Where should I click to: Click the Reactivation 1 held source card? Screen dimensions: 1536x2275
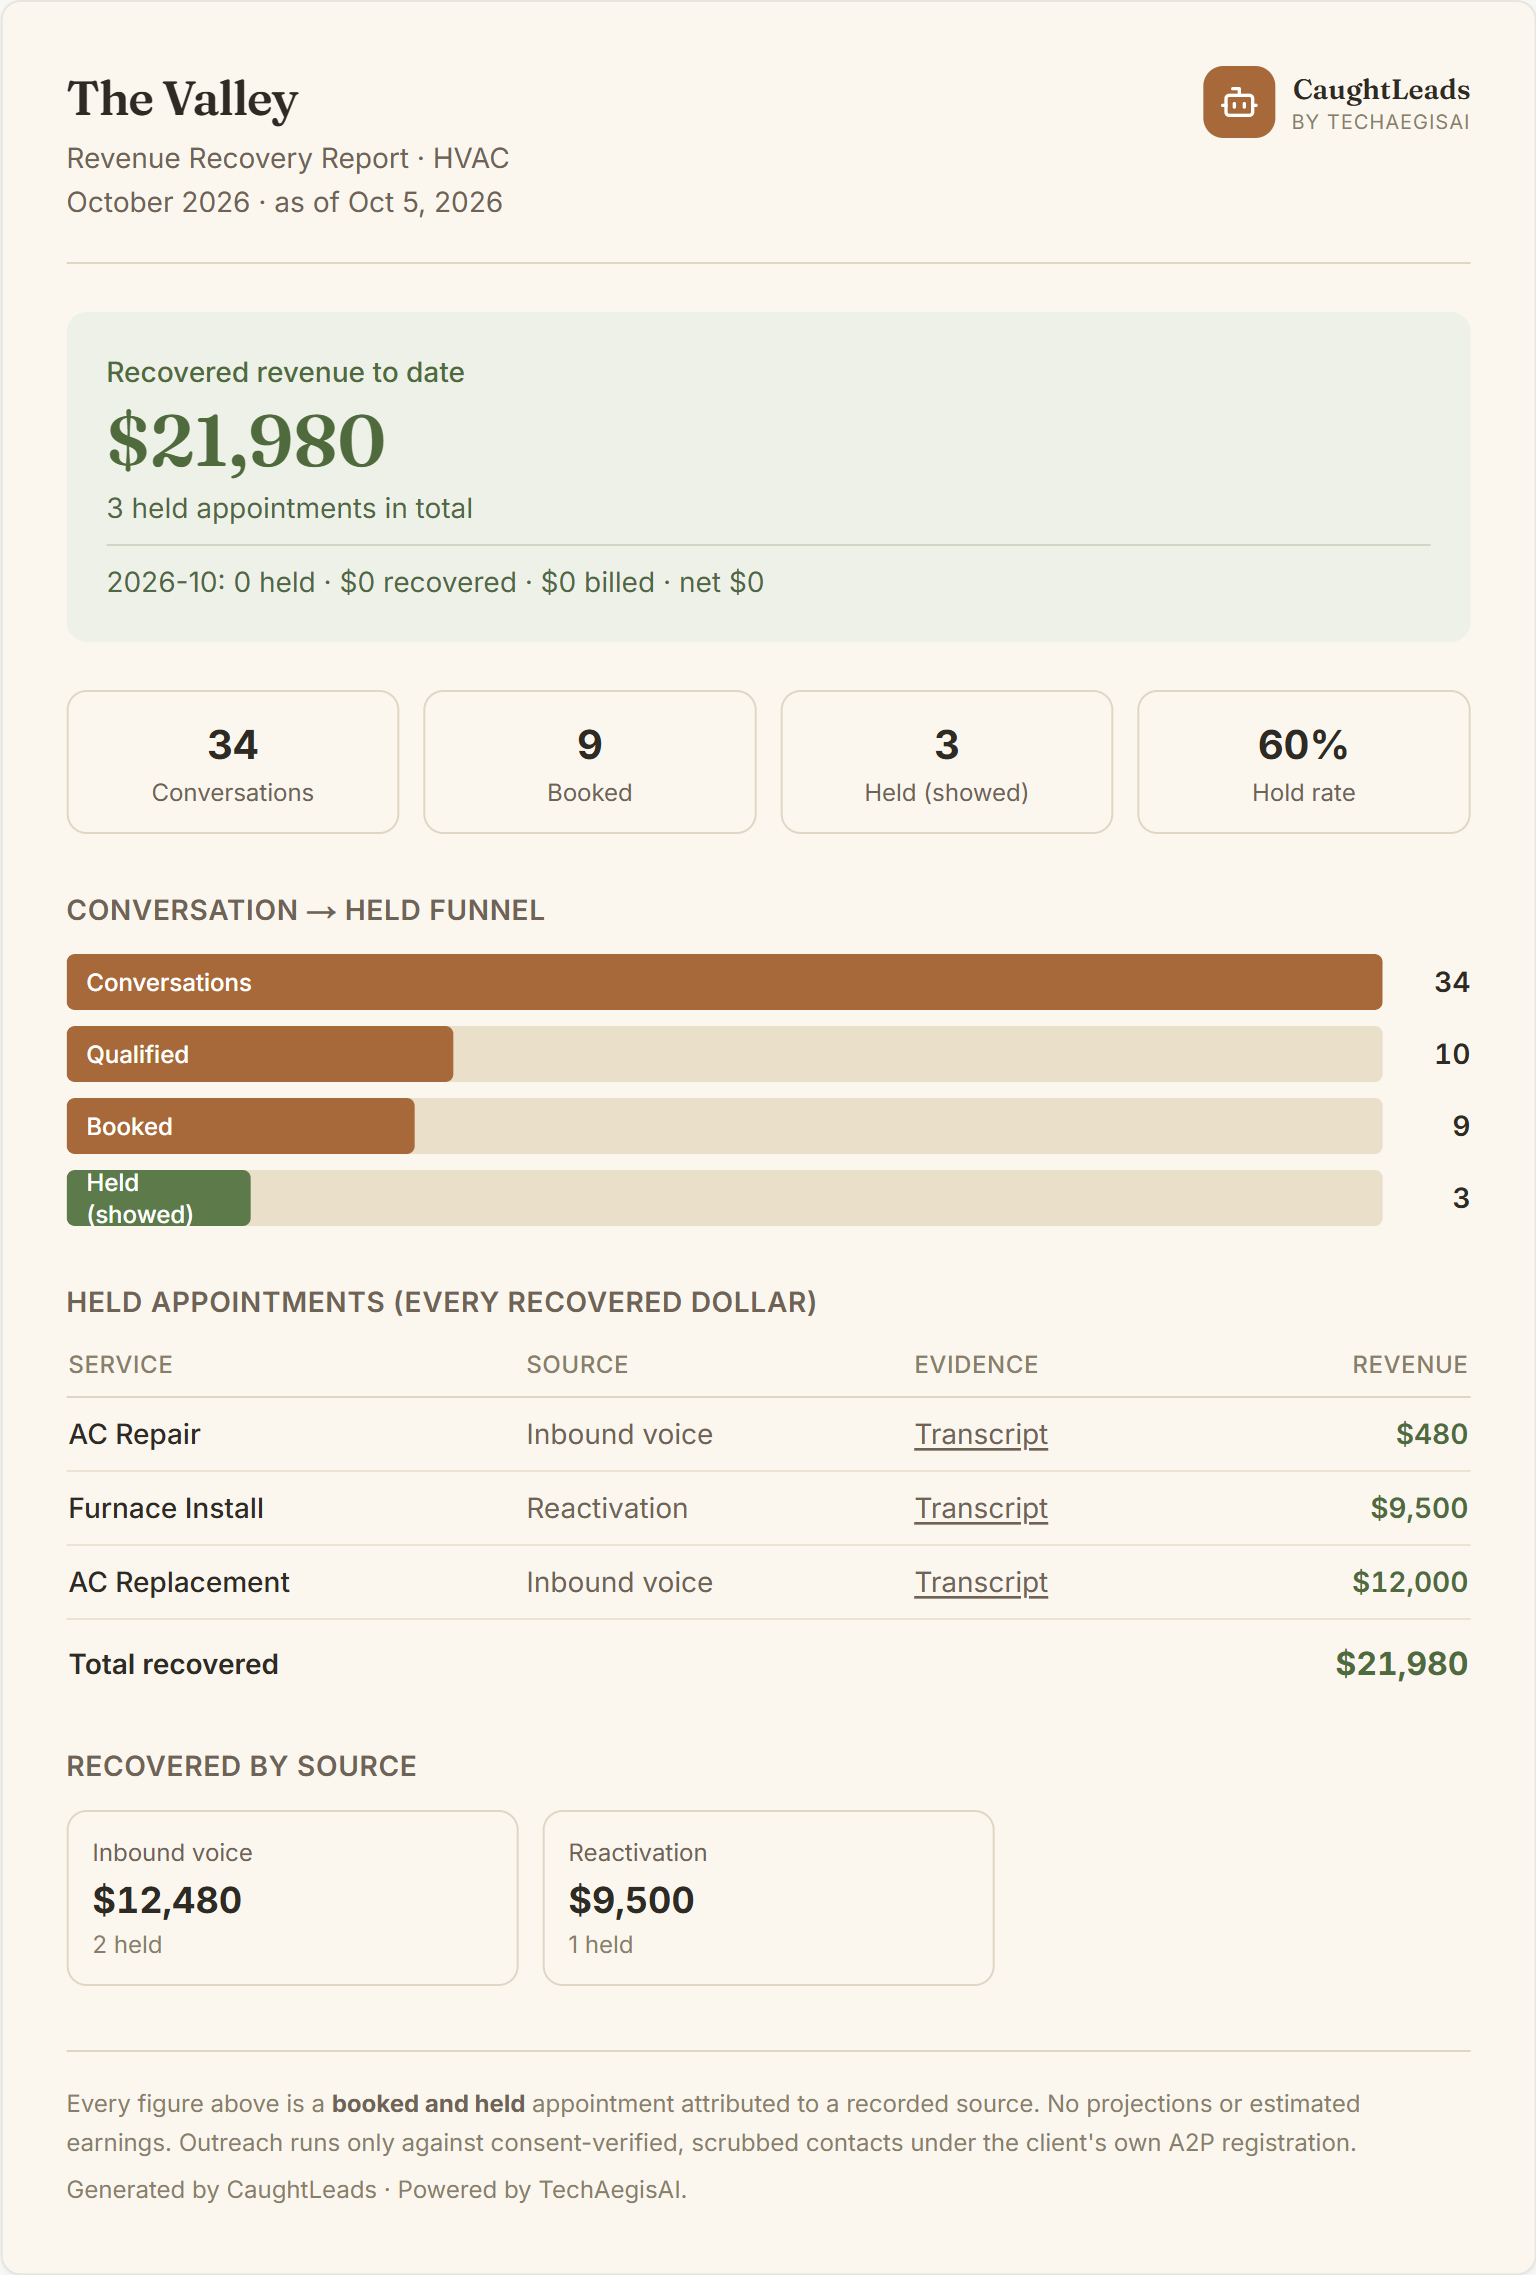768,1898
